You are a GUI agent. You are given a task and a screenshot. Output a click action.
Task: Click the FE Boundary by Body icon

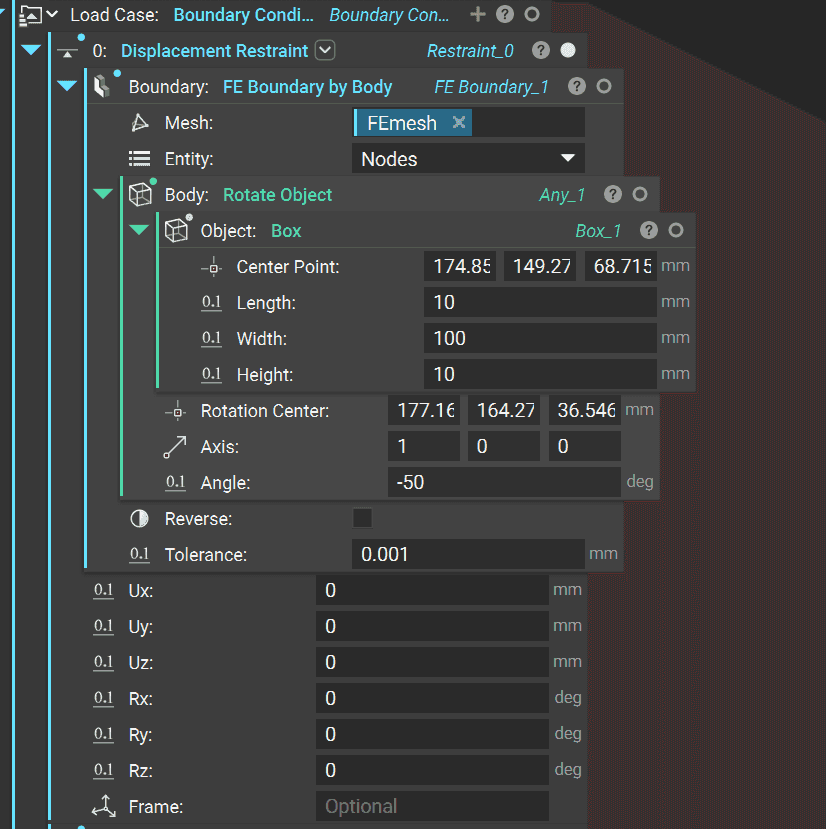pos(103,87)
